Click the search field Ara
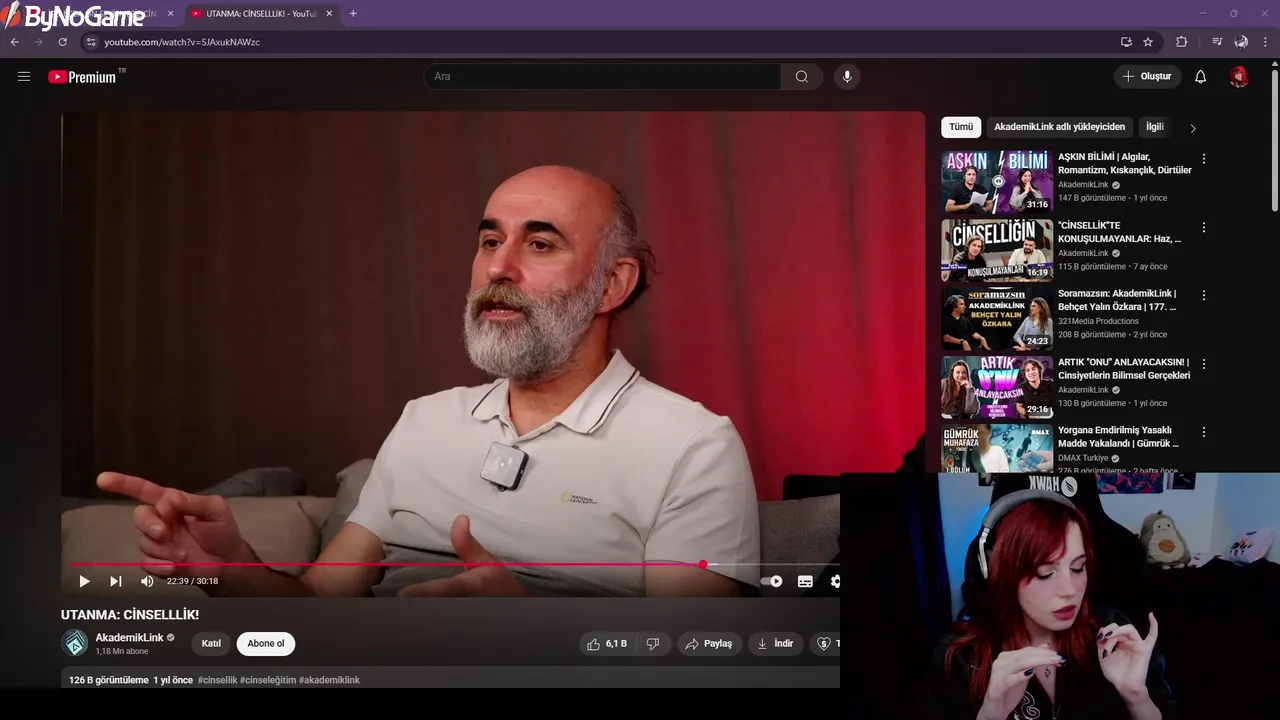 603,77
